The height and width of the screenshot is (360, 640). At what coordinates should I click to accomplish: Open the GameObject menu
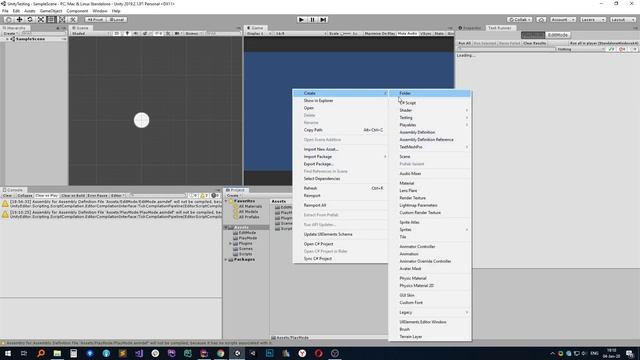point(51,11)
